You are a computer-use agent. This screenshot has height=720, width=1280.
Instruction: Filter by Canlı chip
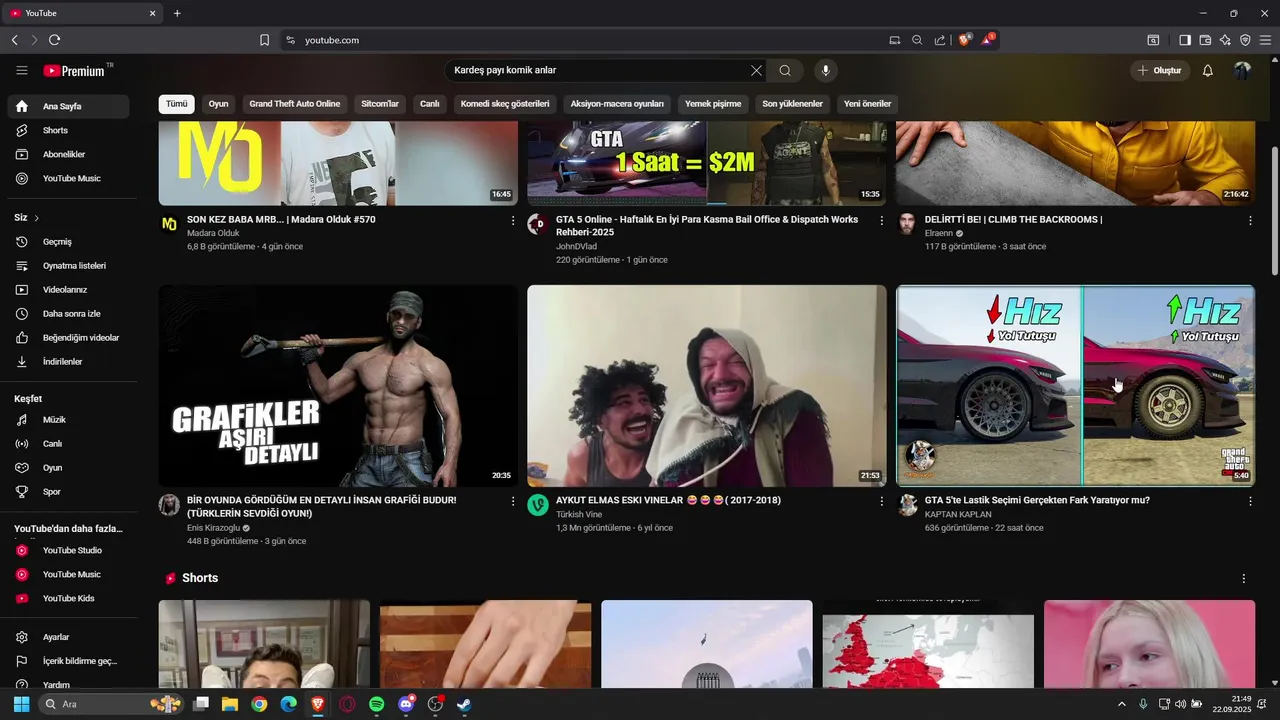[430, 104]
